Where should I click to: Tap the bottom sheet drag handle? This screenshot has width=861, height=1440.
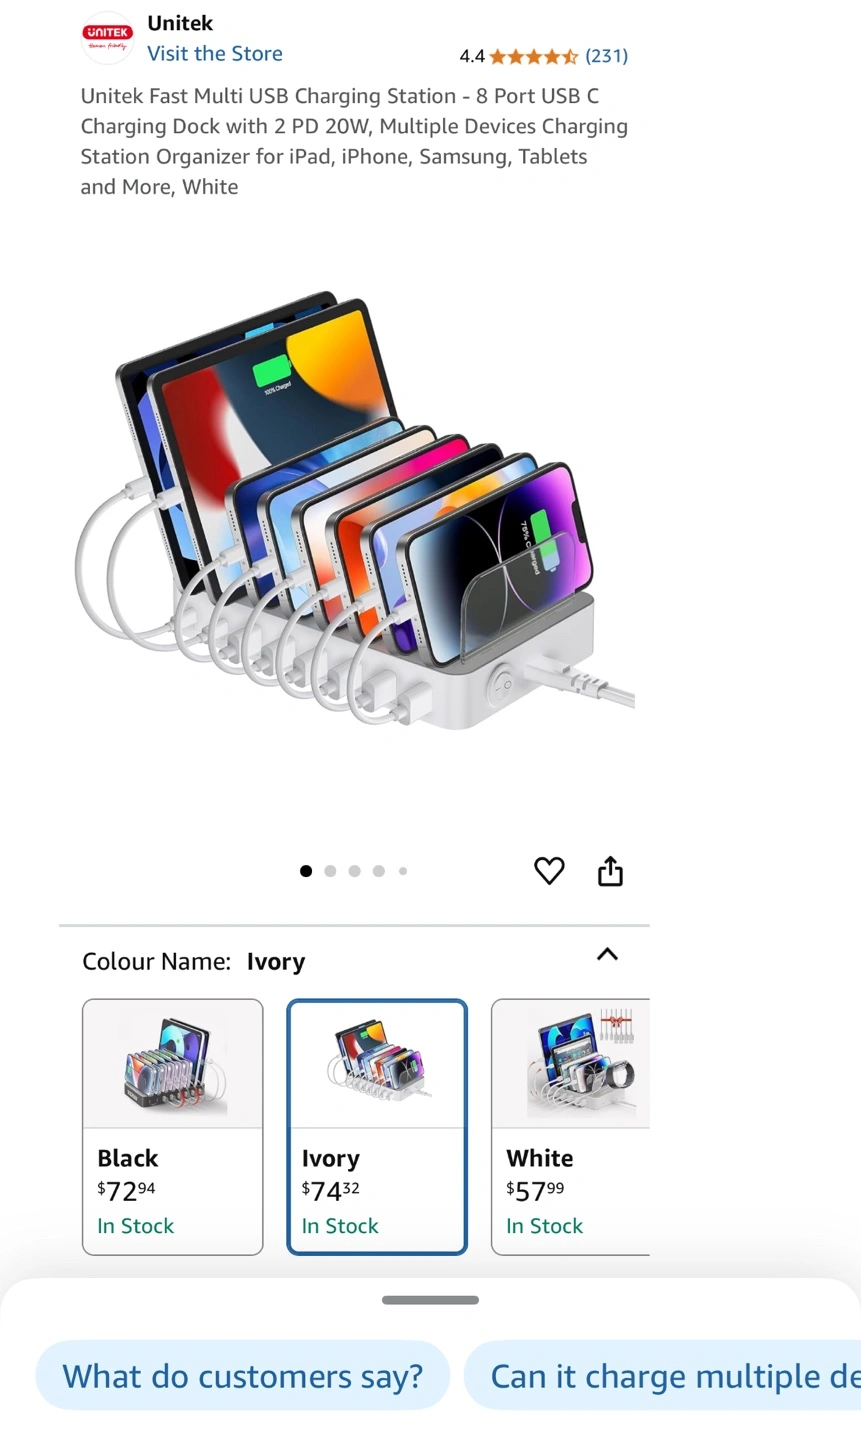430,1300
